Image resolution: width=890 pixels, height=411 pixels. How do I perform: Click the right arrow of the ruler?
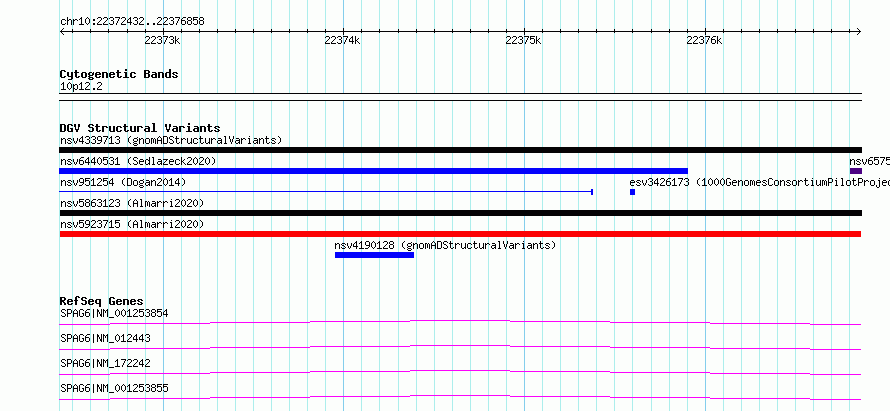pos(859,32)
